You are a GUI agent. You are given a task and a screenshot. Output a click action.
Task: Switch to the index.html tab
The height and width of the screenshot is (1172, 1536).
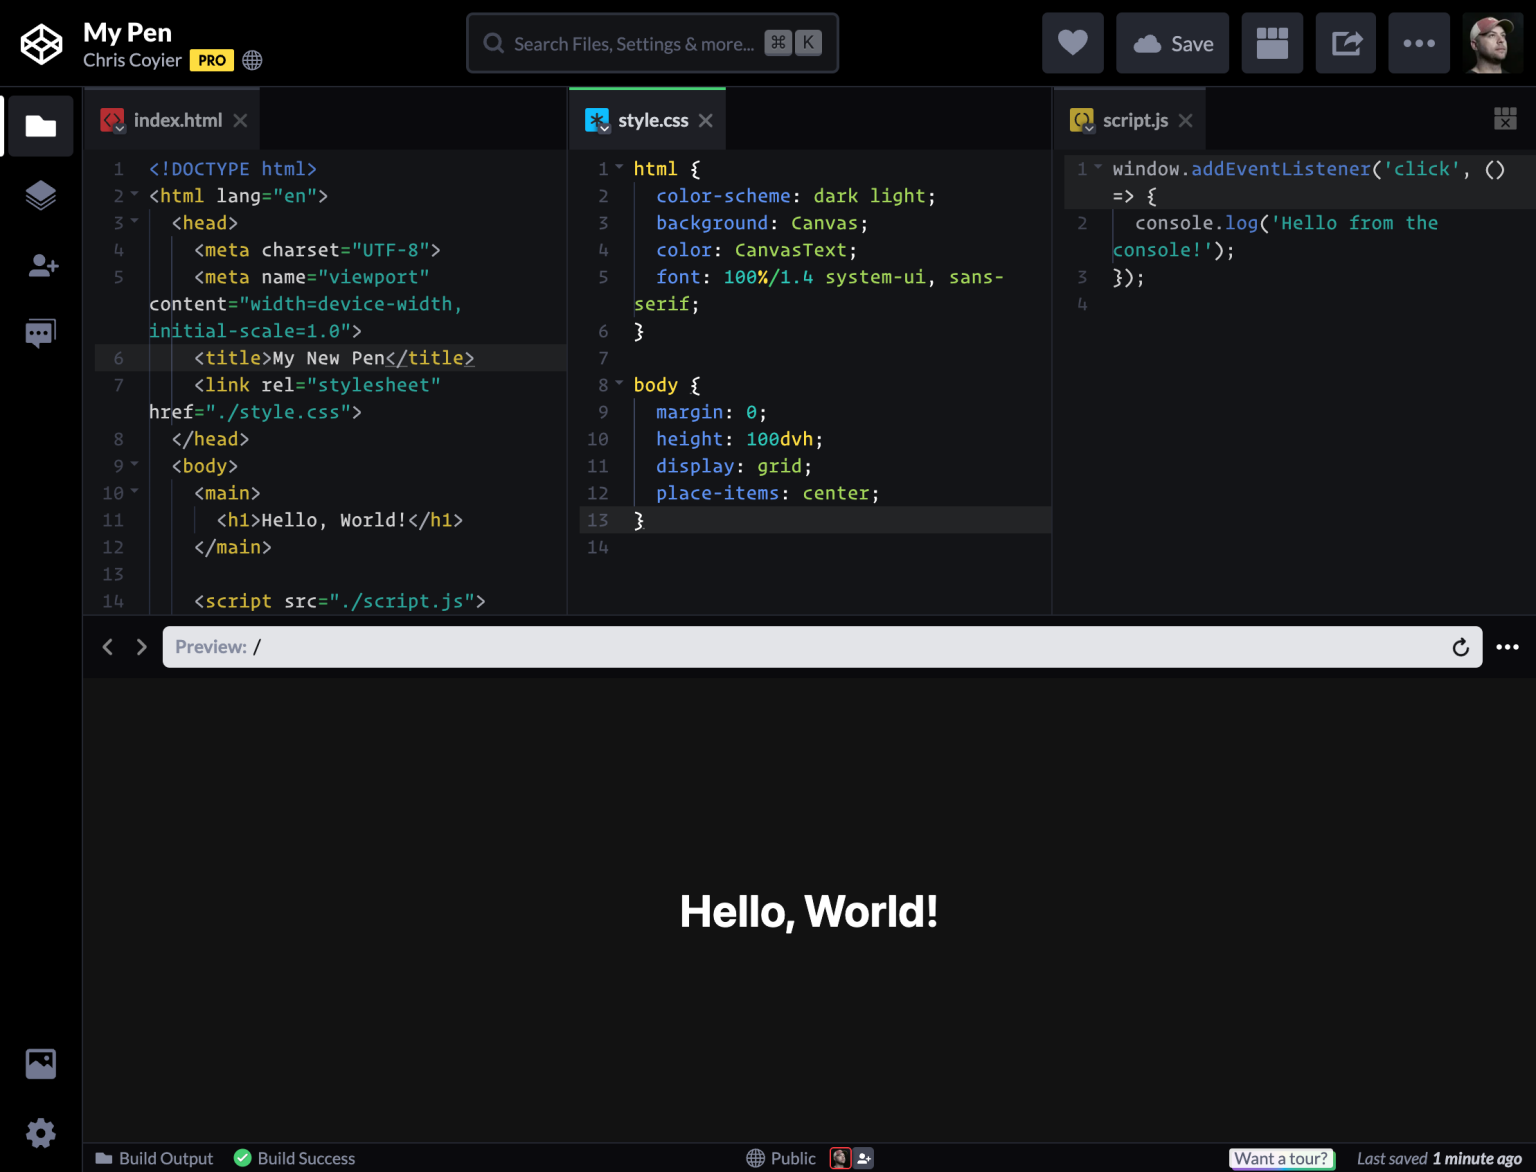click(178, 119)
